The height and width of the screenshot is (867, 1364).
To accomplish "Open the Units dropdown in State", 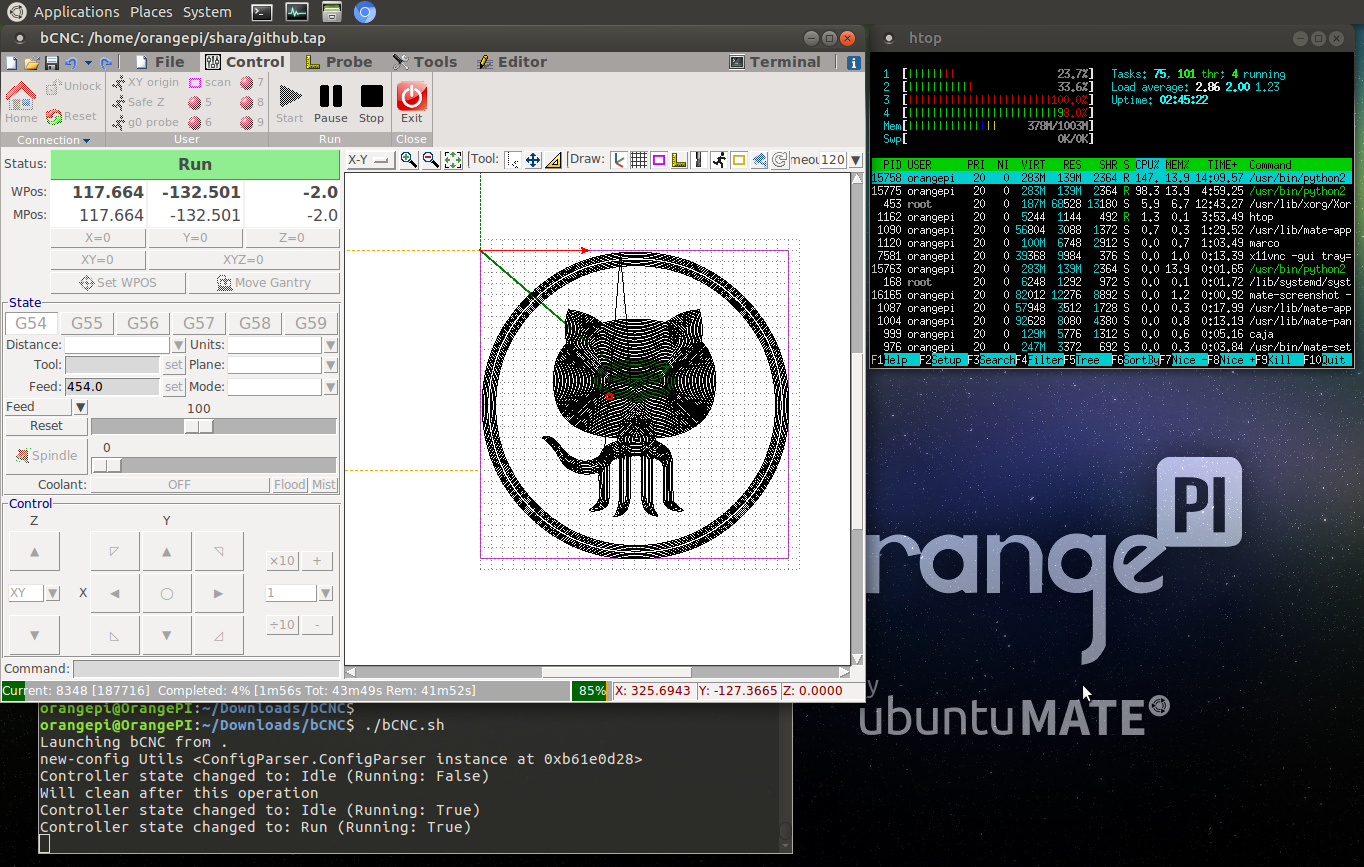I will pos(330,345).
